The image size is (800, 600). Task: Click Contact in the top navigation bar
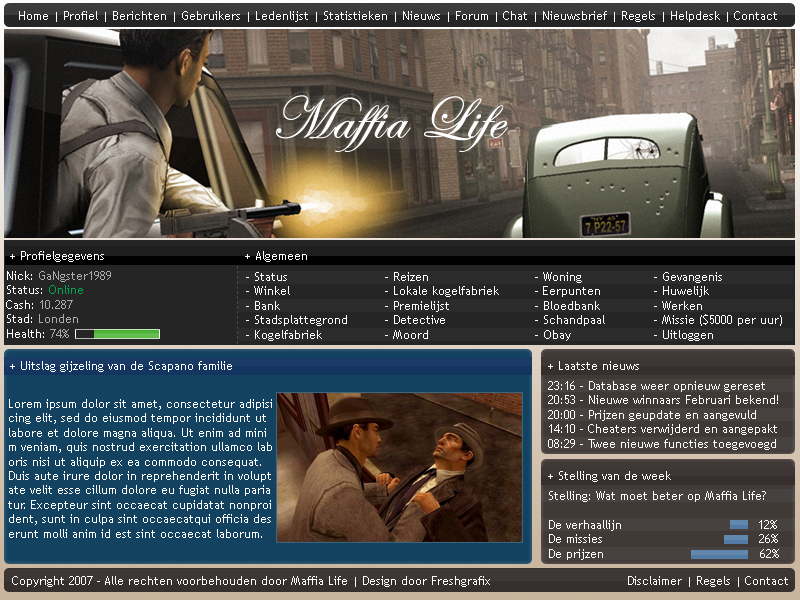(x=755, y=16)
